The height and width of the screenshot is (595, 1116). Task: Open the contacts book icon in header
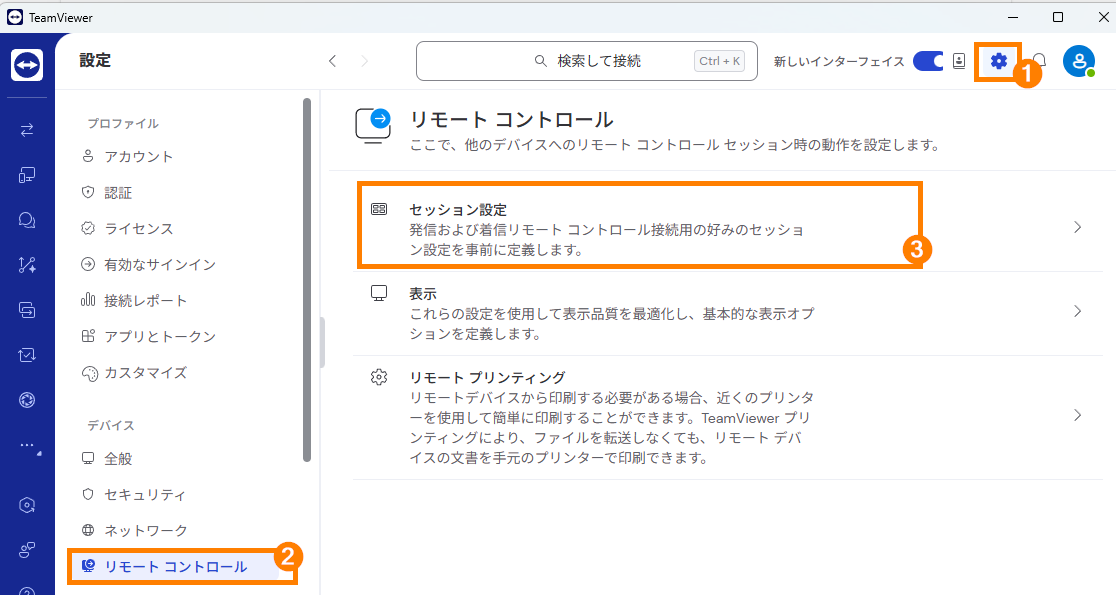coord(959,61)
